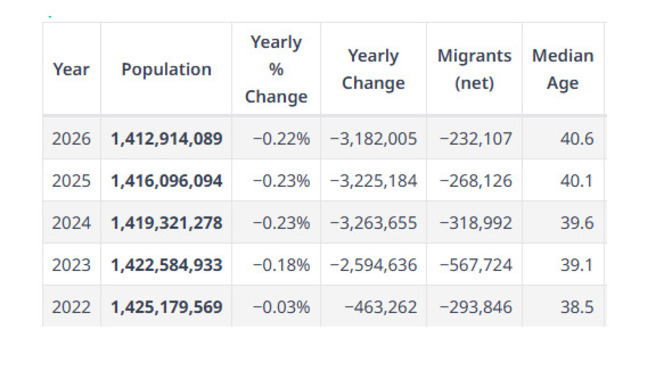Image resolution: width=672 pixels, height=378 pixels.
Task: Click population value 1,416,096,094
Action: (x=167, y=181)
